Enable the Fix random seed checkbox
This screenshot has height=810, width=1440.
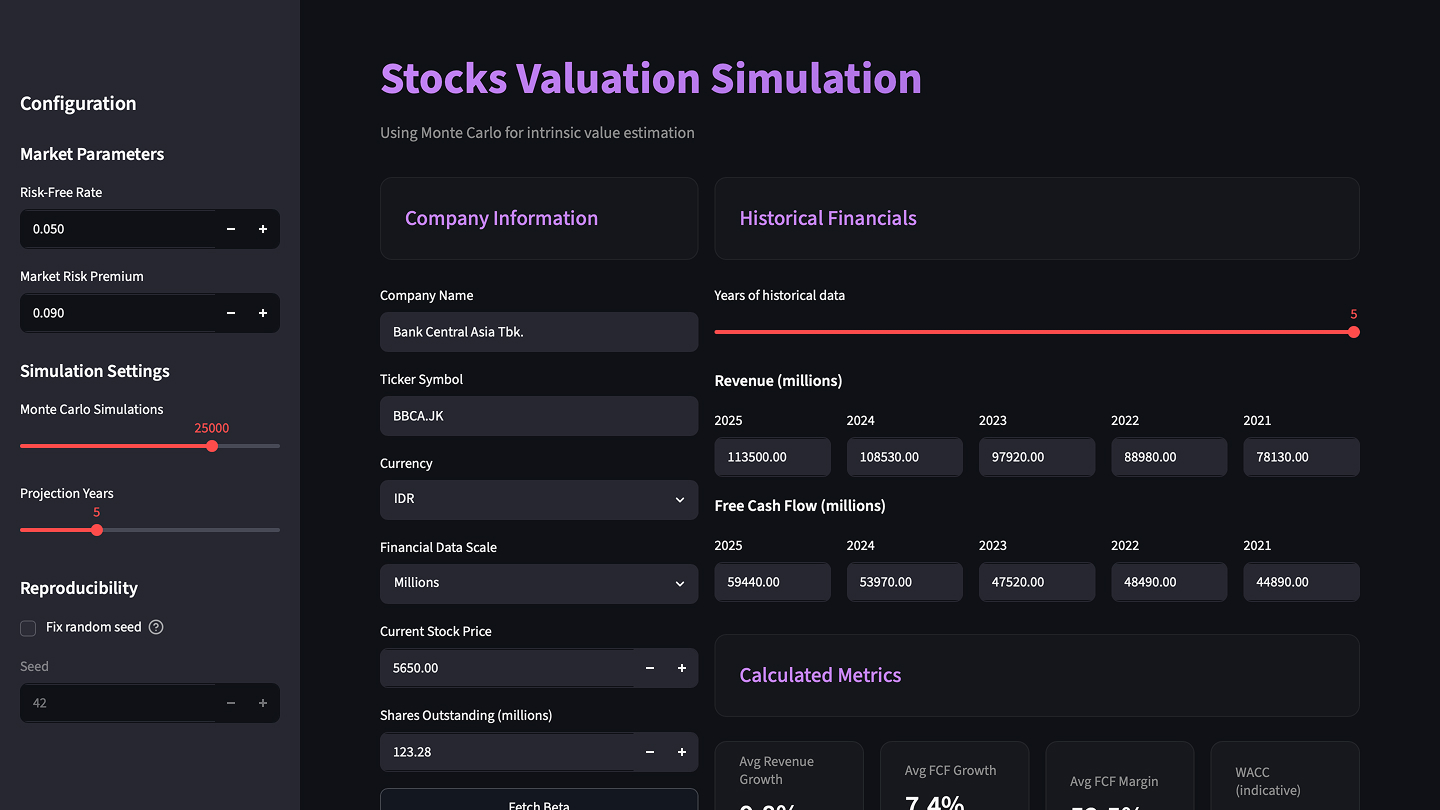coord(28,628)
